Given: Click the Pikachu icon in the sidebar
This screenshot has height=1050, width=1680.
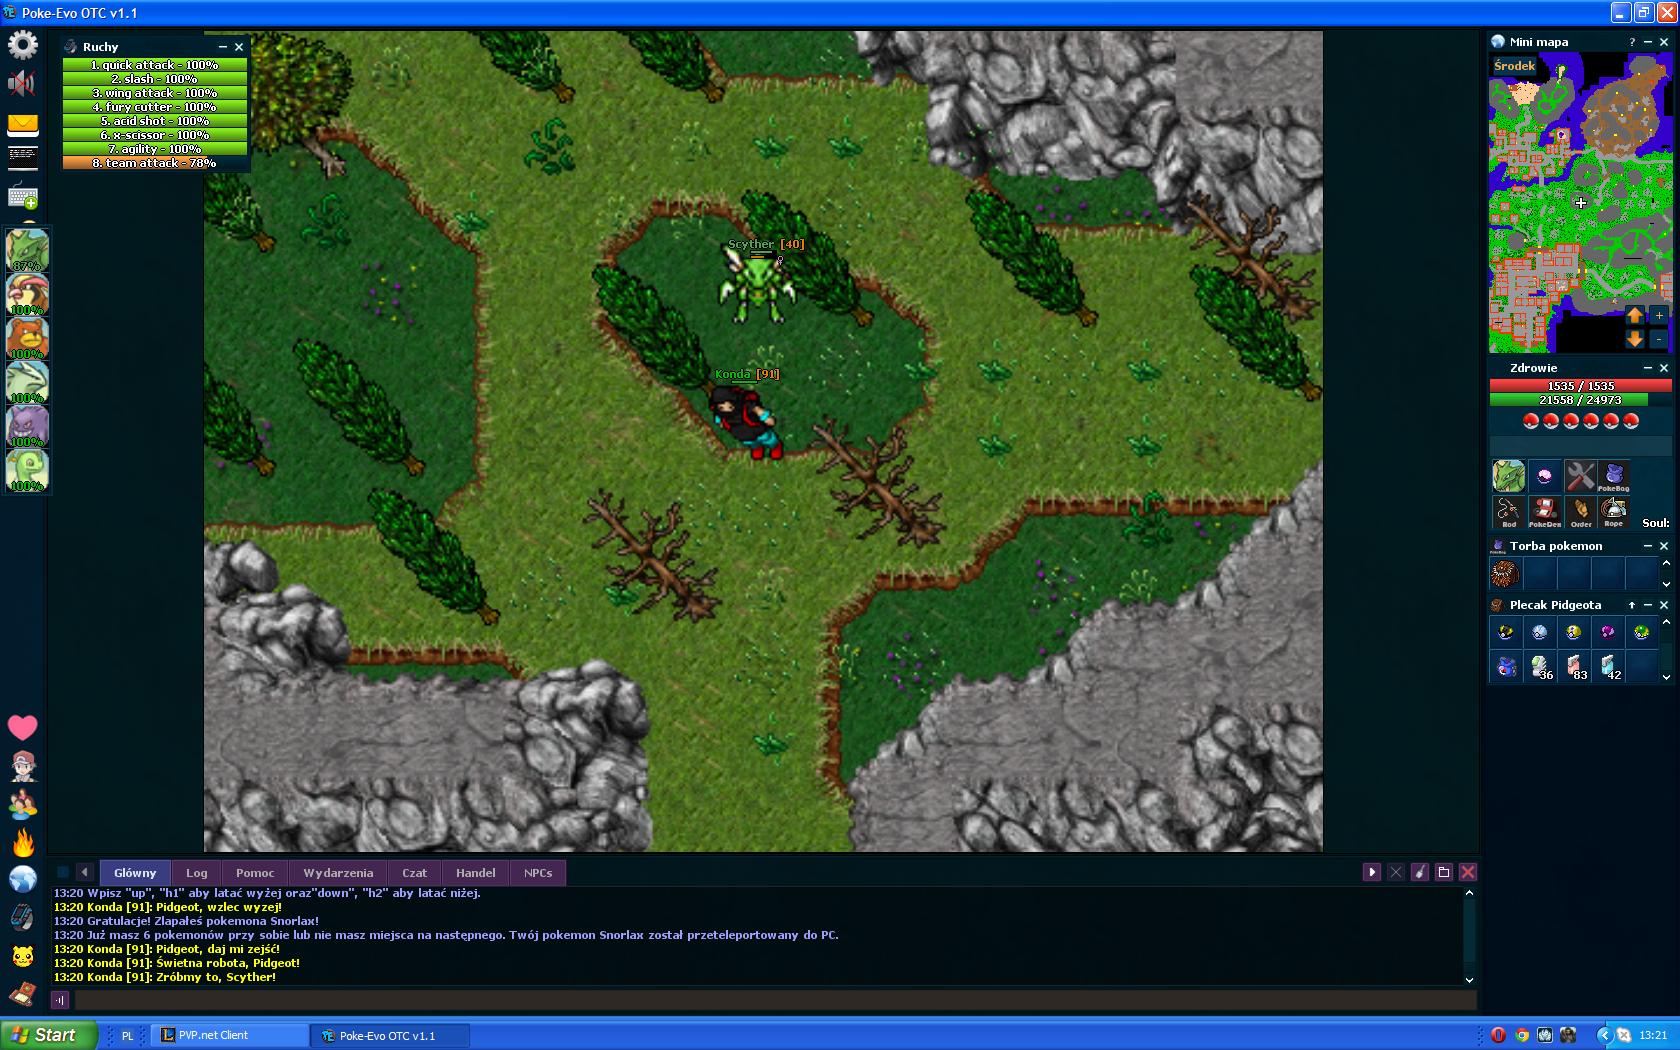Looking at the screenshot, I should click(22, 956).
